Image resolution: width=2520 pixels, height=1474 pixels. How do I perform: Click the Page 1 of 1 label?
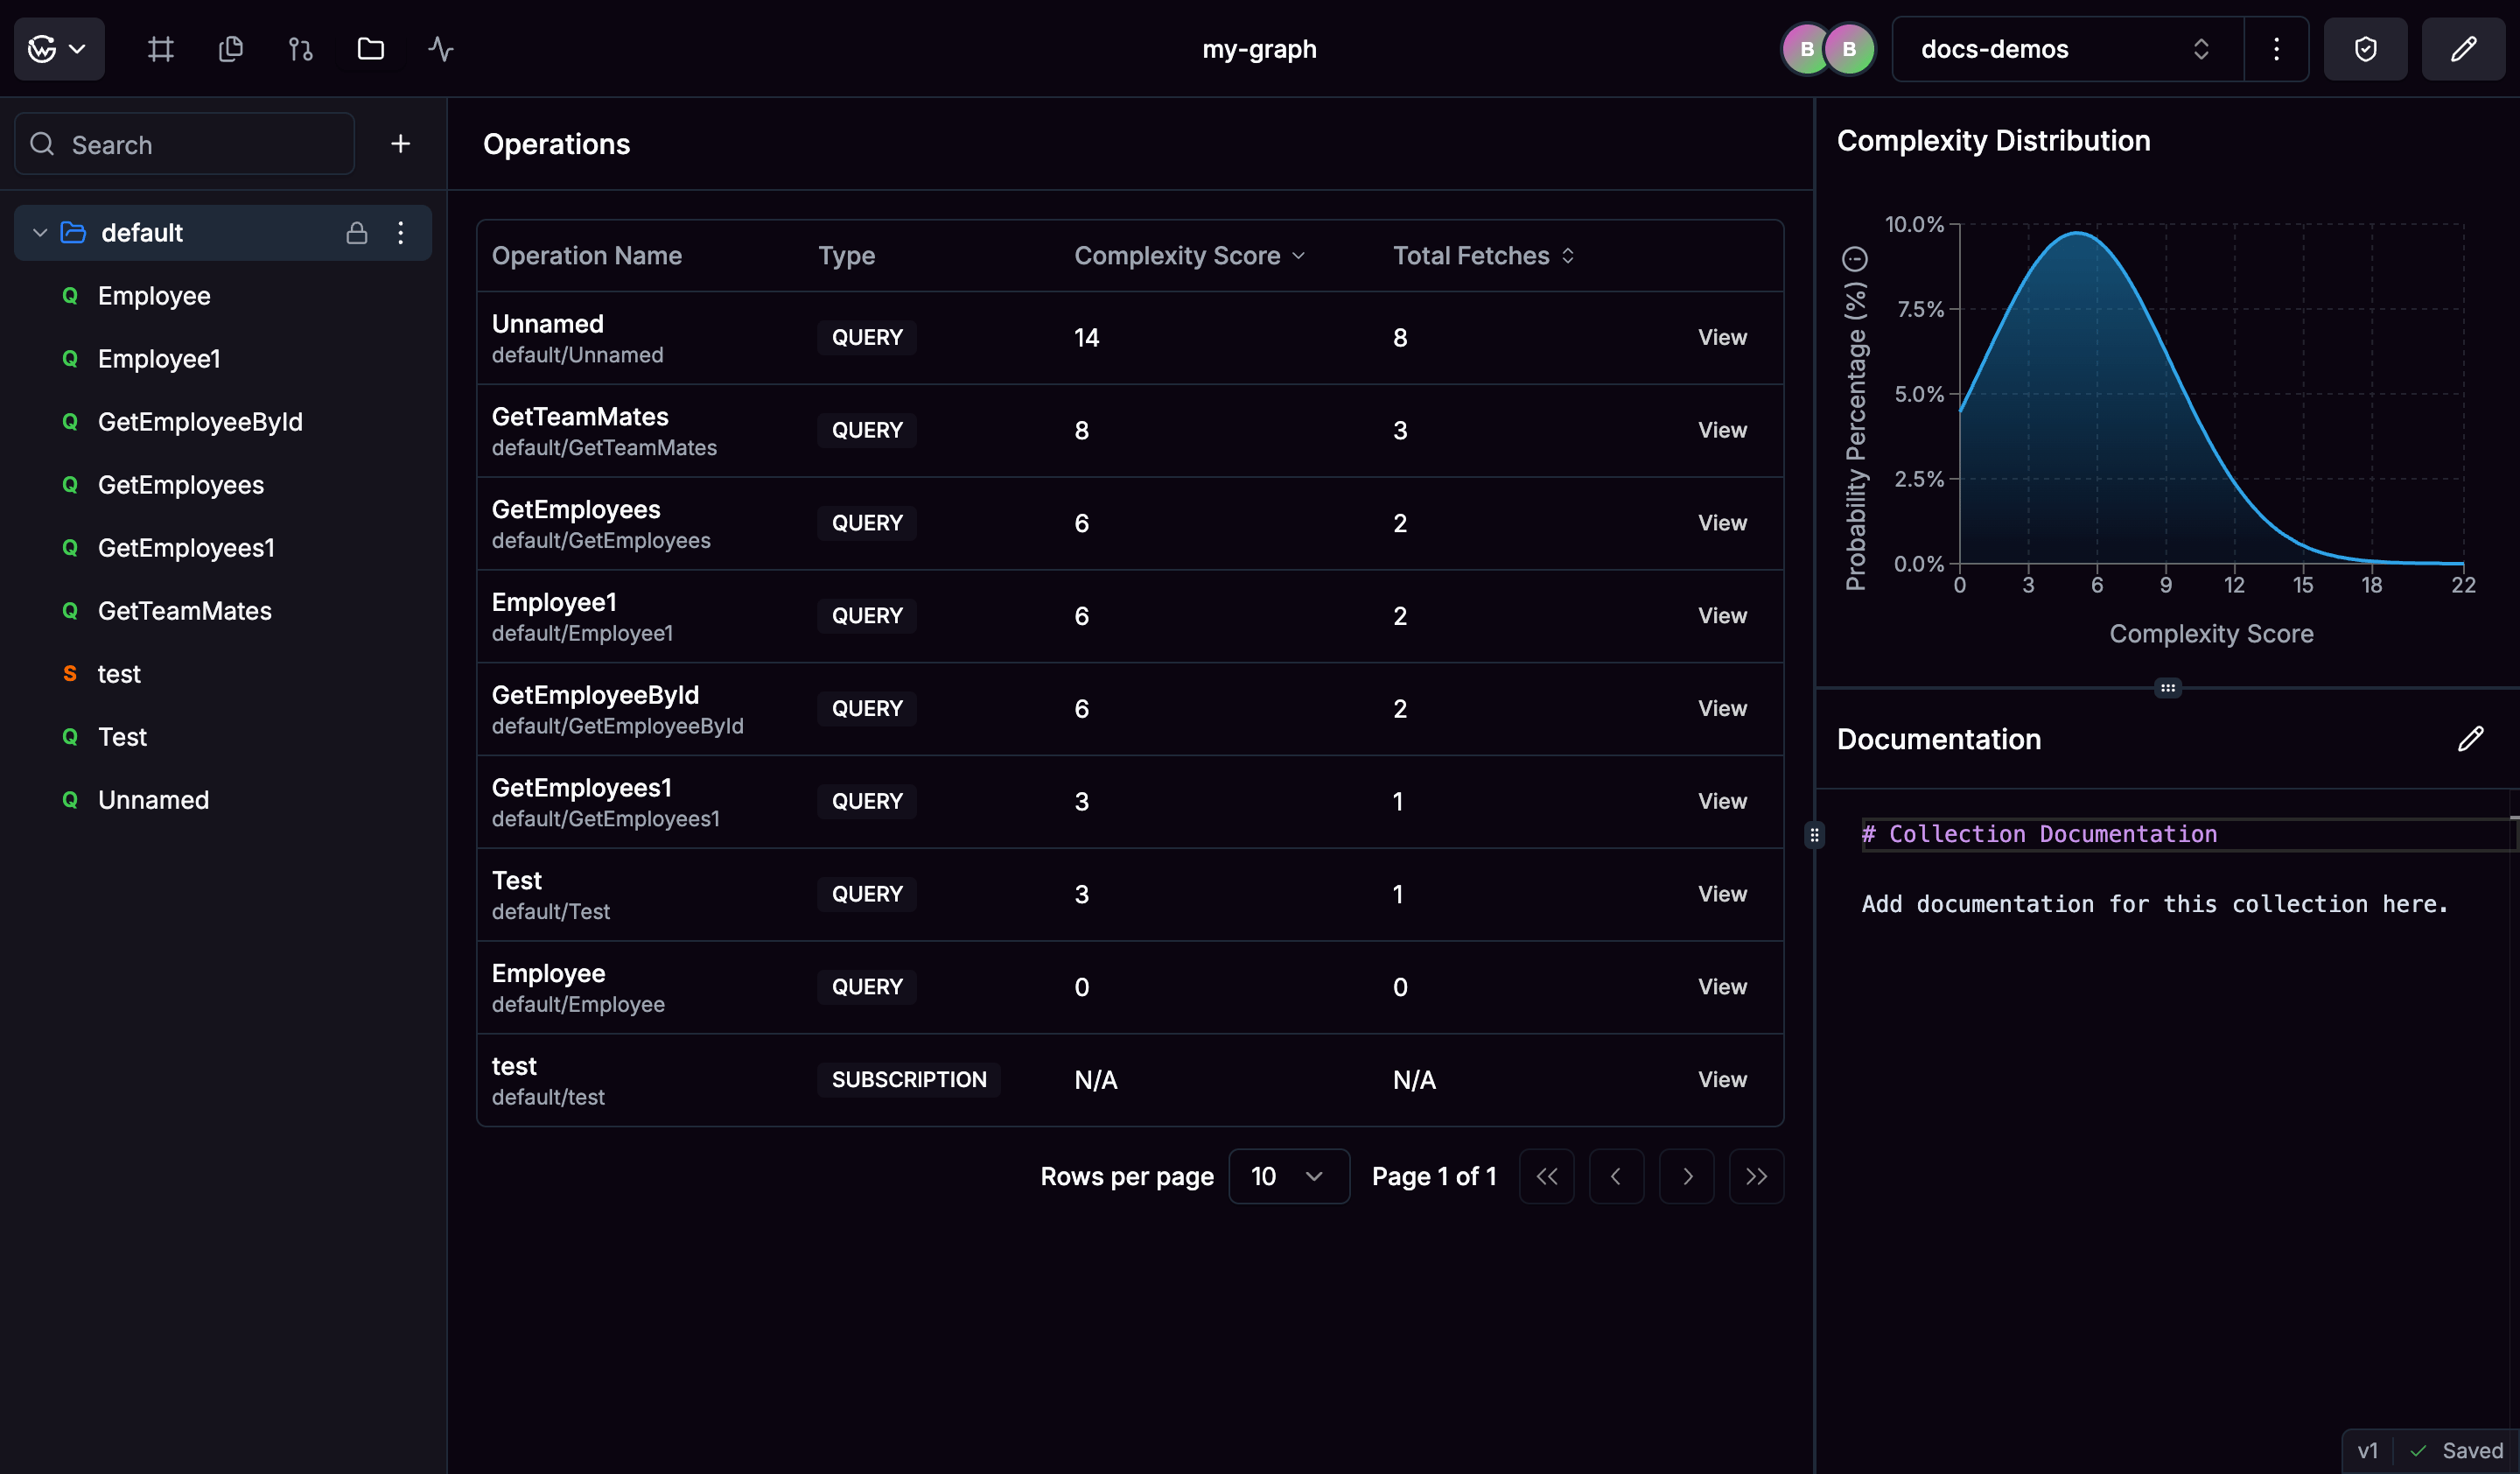[1434, 1176]
